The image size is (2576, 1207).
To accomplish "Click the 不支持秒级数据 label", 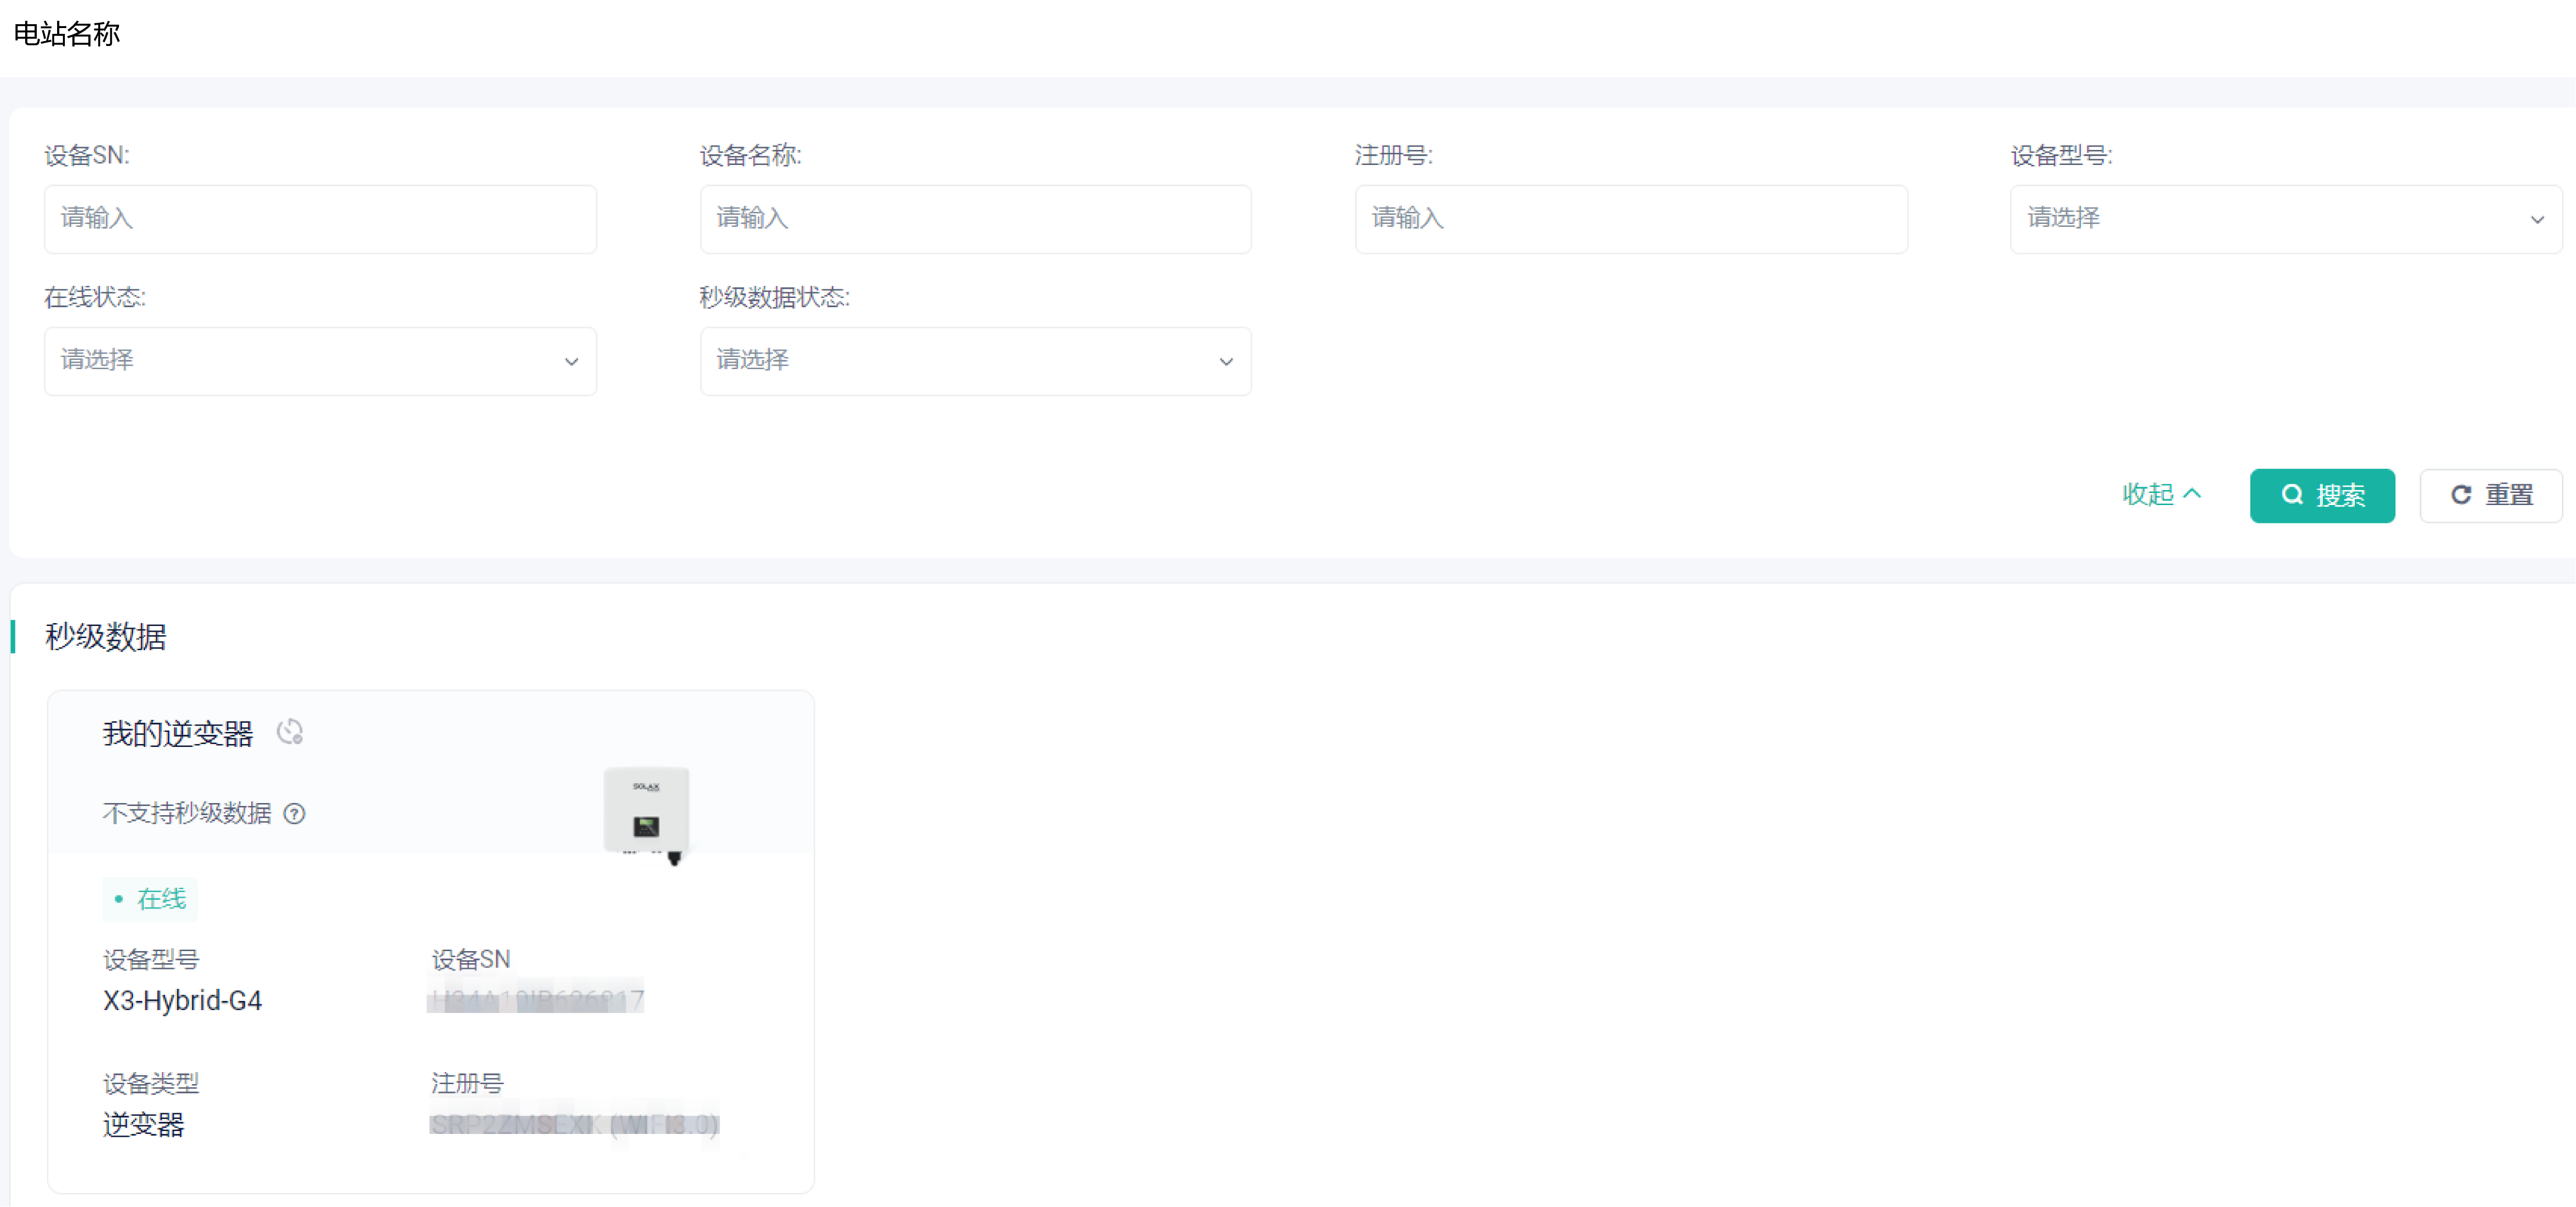I will click(x=187, y=814).
